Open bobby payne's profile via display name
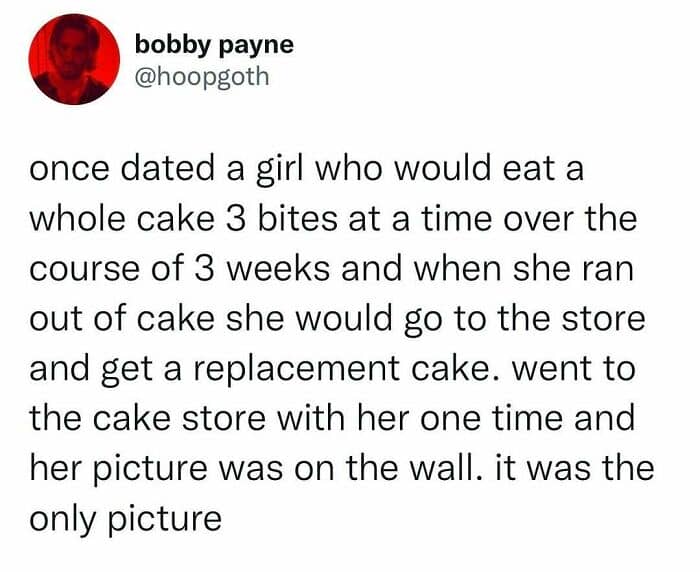This screenshot has height=572, width=700. click(214, 45)
